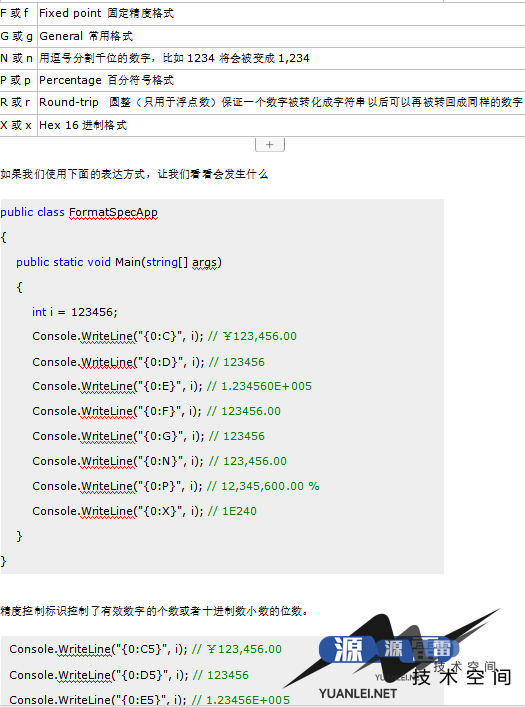Click the WriteLine "{0:E}" code line
This screenshot has height=707, width=525.
point(172,386)
